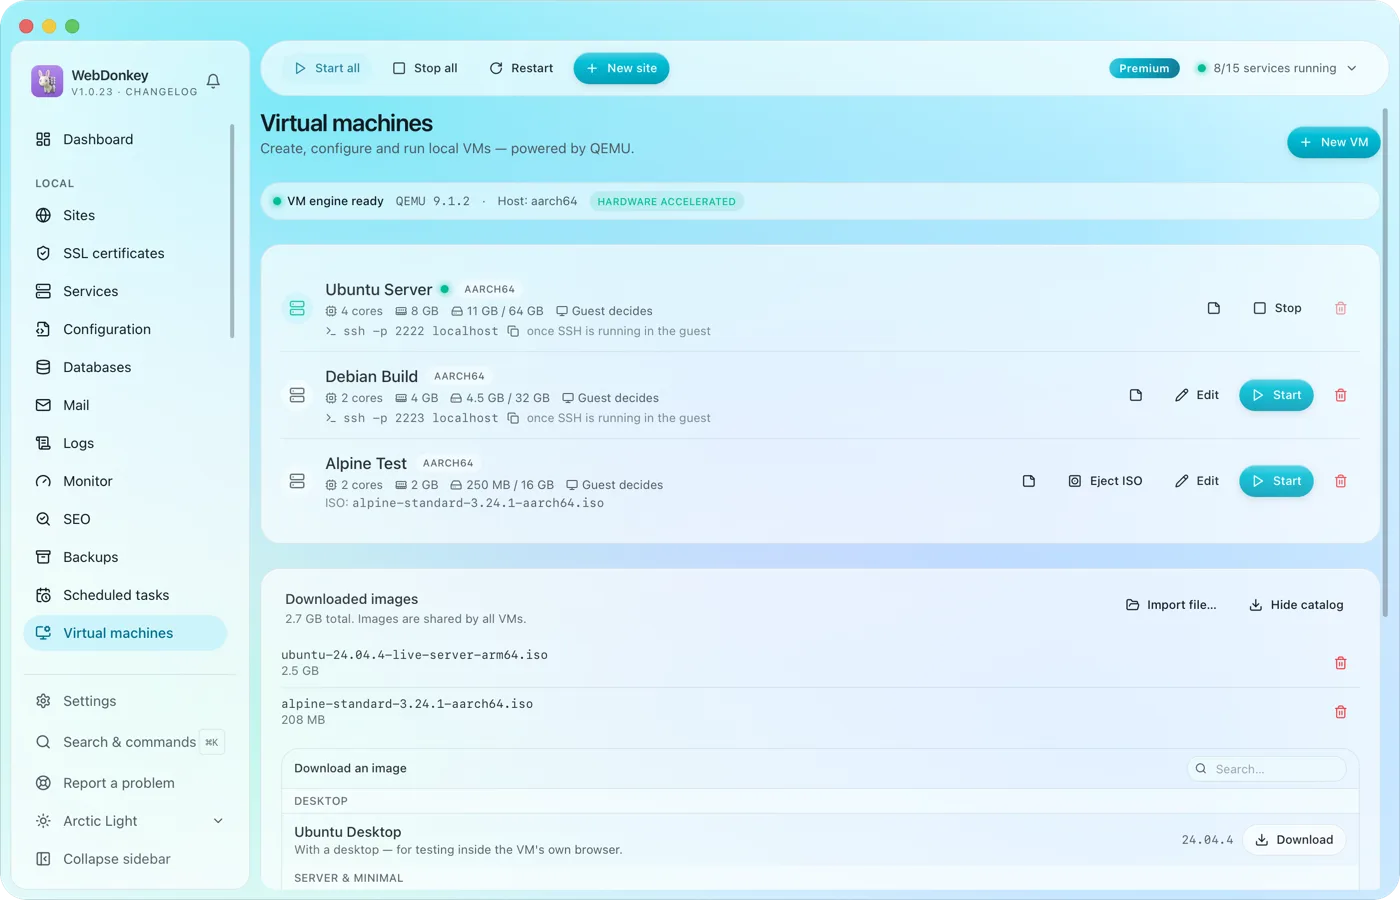The width and height of the screenshot is (1400, 900).
Task: Delete ubuntu-24.04.4 live server image
Action: click(1341, 663)
